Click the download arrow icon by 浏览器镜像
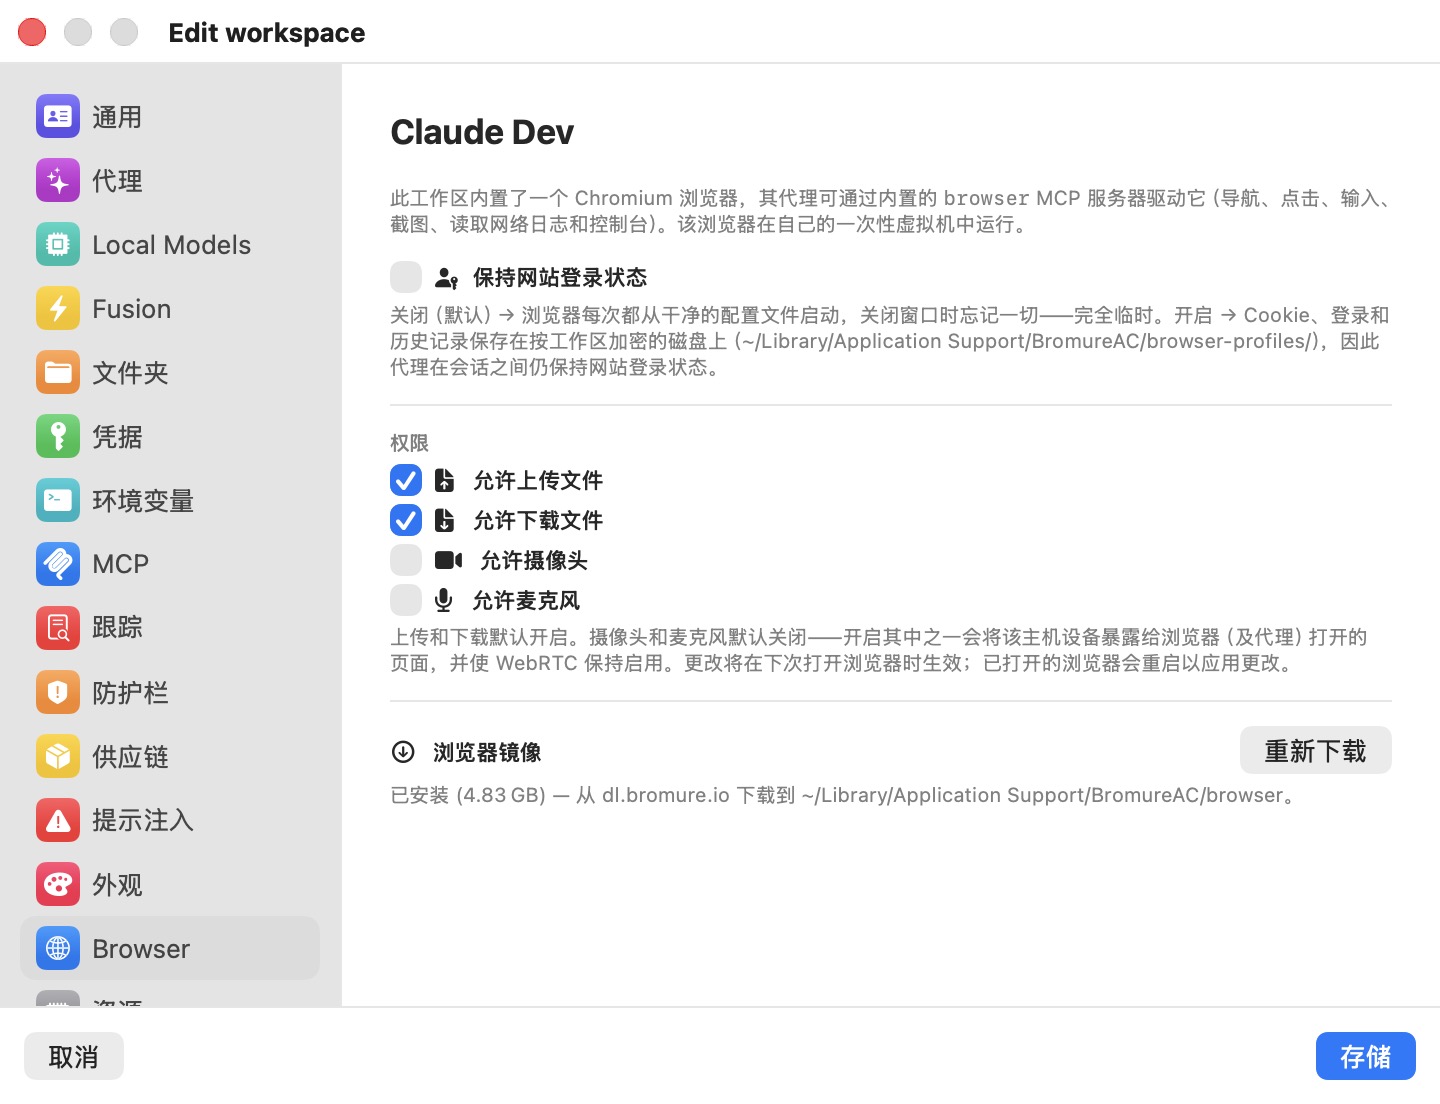This screenshot has width=1440, height=1104. point(403,752)
